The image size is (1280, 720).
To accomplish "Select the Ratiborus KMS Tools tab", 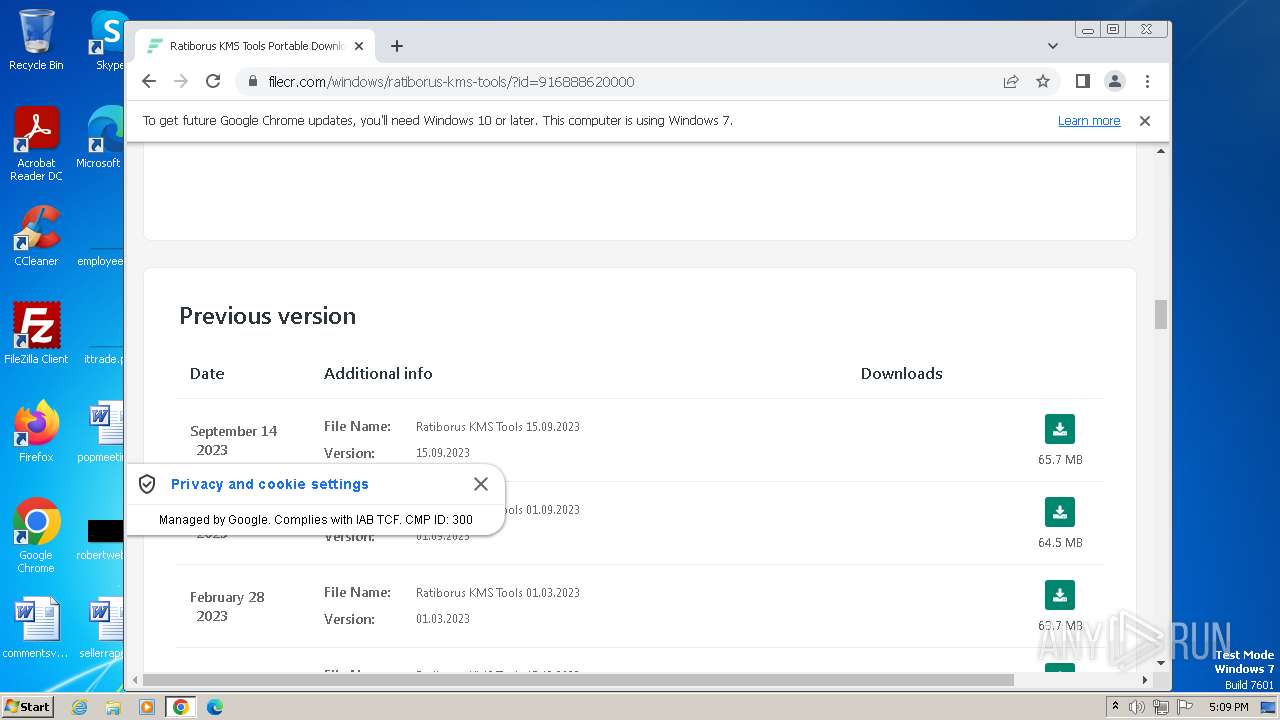I will tap(256, 46).
